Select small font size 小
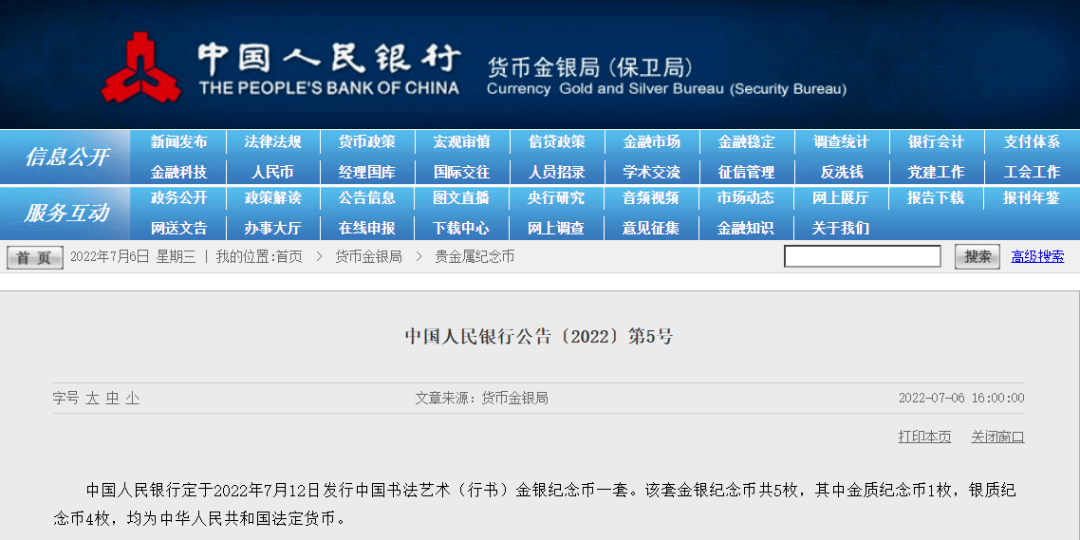The width and height of the screenshot is (1080, 540). pos(132,398)
